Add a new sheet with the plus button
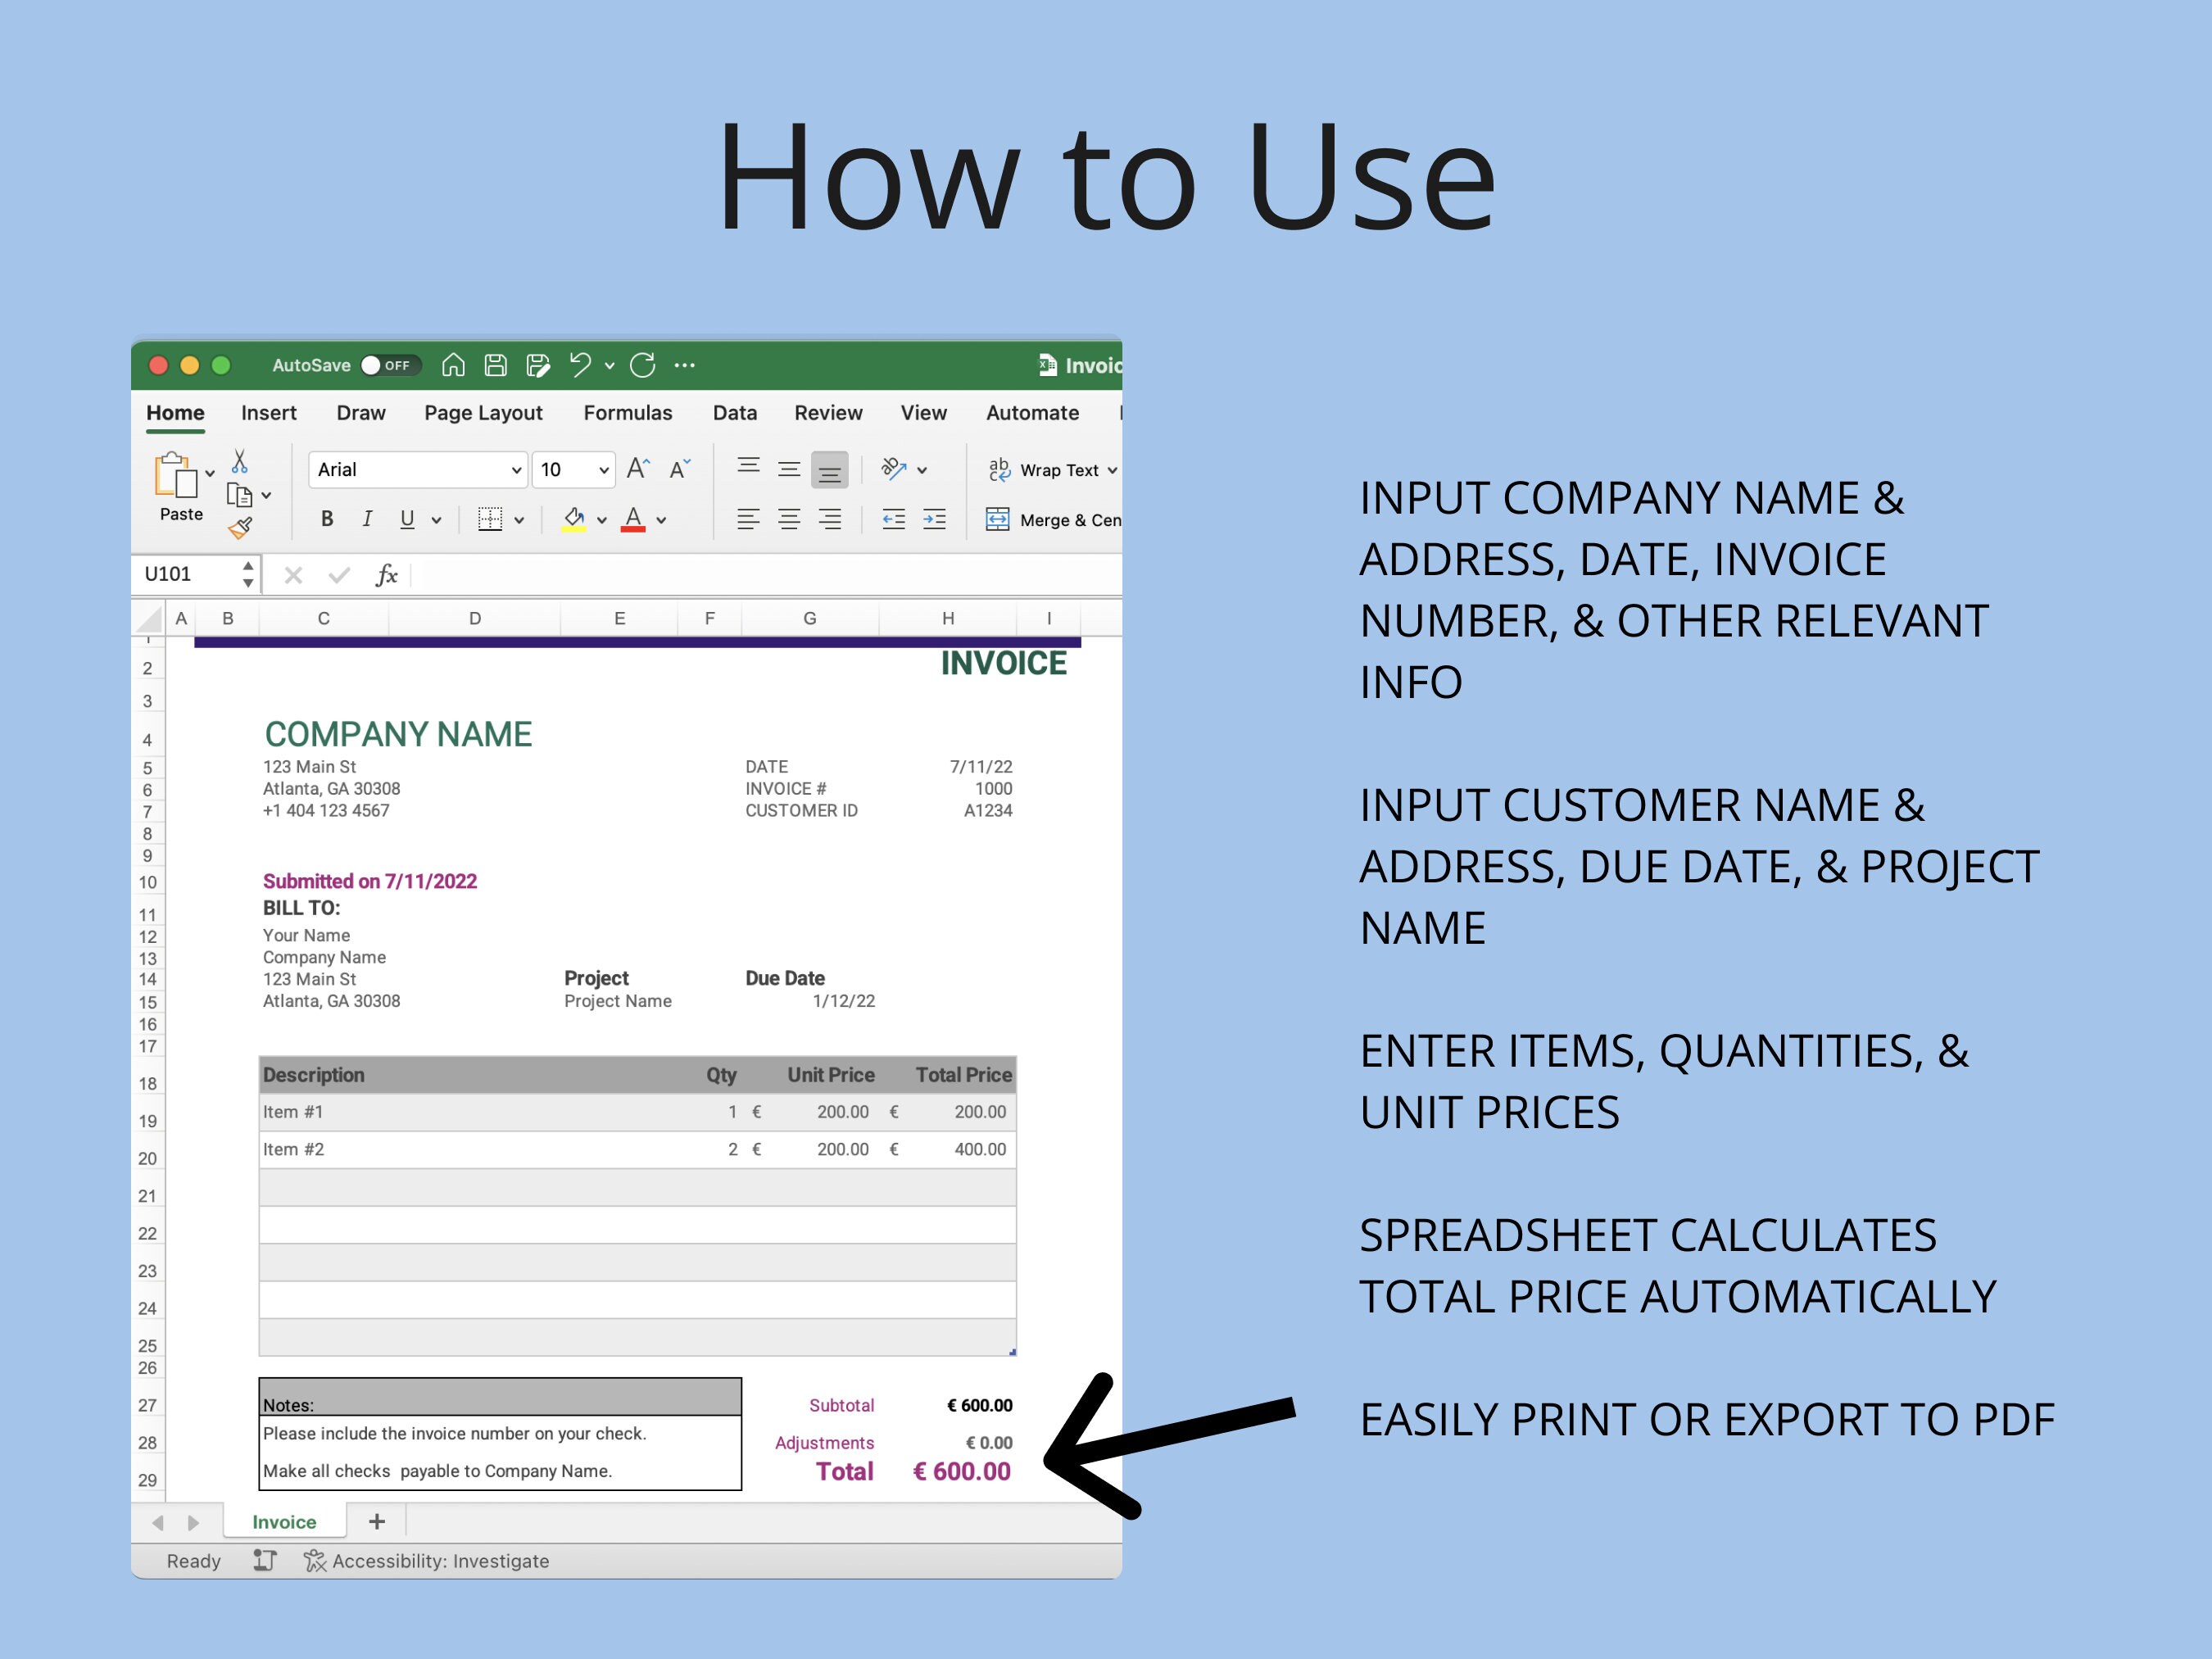The height and width of the screenshot is (1659, 2212). tap(378, 1522)
